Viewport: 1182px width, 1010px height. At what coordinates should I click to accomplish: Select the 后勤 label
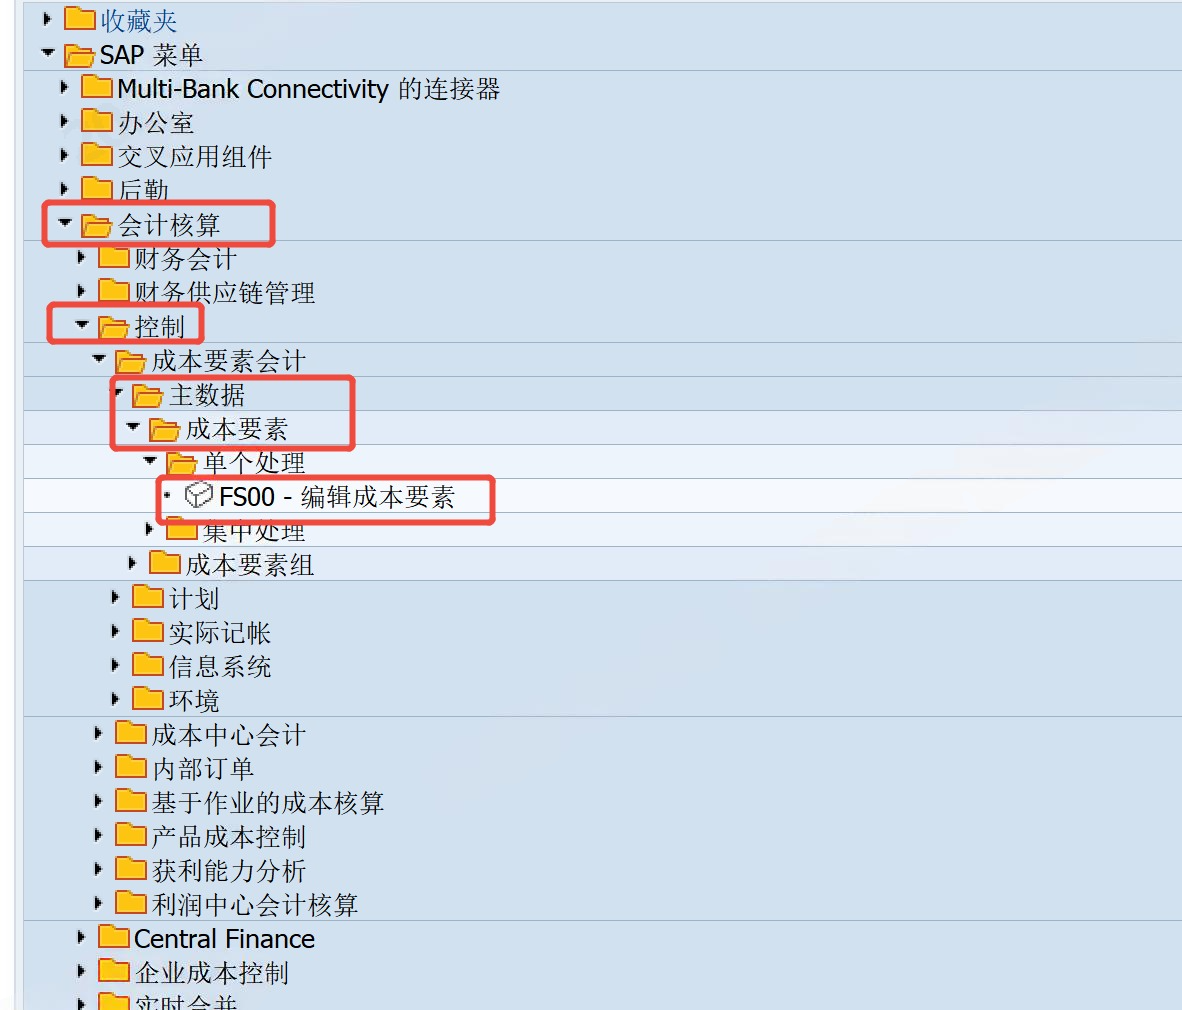pos(143,189)
